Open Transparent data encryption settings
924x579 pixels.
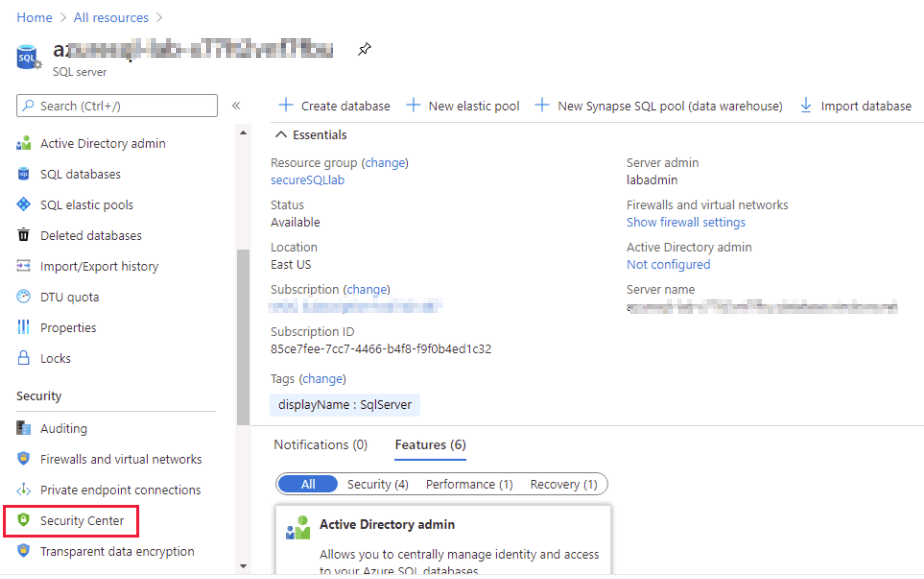[117, 551]
